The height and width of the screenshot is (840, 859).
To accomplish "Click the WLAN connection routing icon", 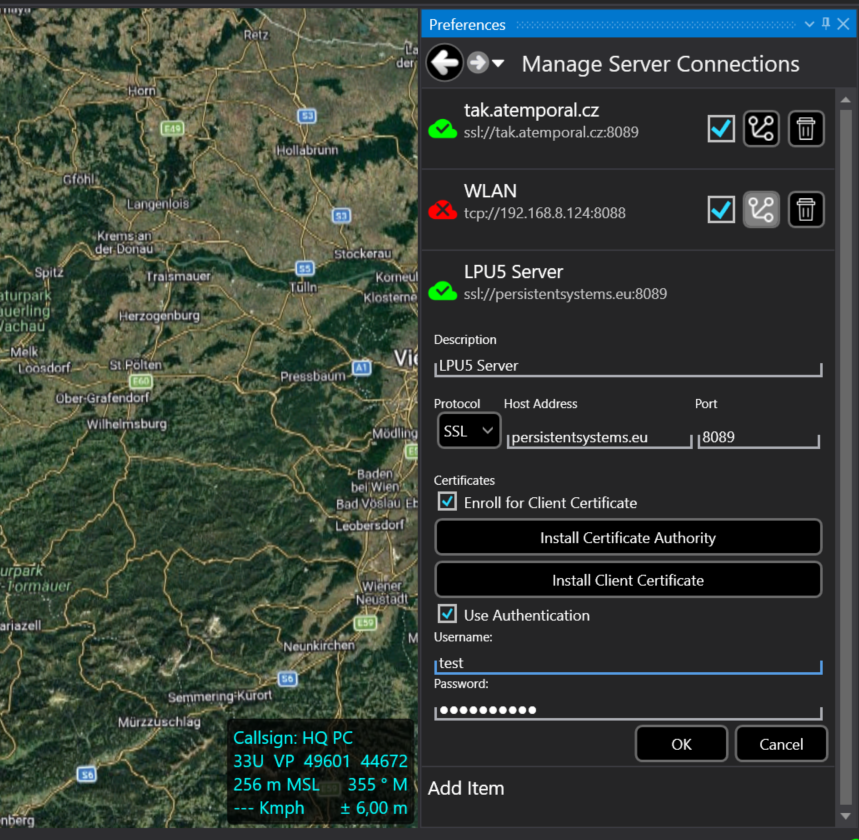I will 761,209.
